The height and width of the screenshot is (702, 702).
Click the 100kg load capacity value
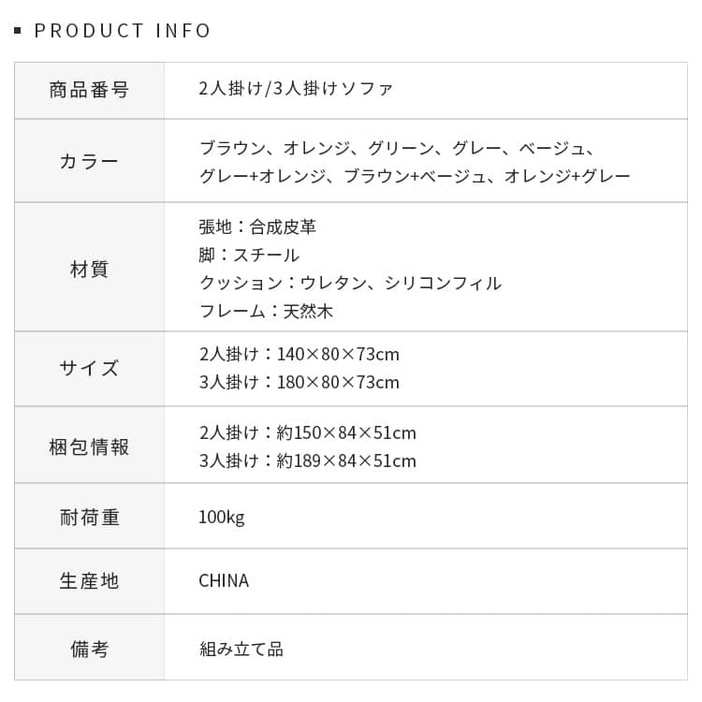[x=222, y=517]
